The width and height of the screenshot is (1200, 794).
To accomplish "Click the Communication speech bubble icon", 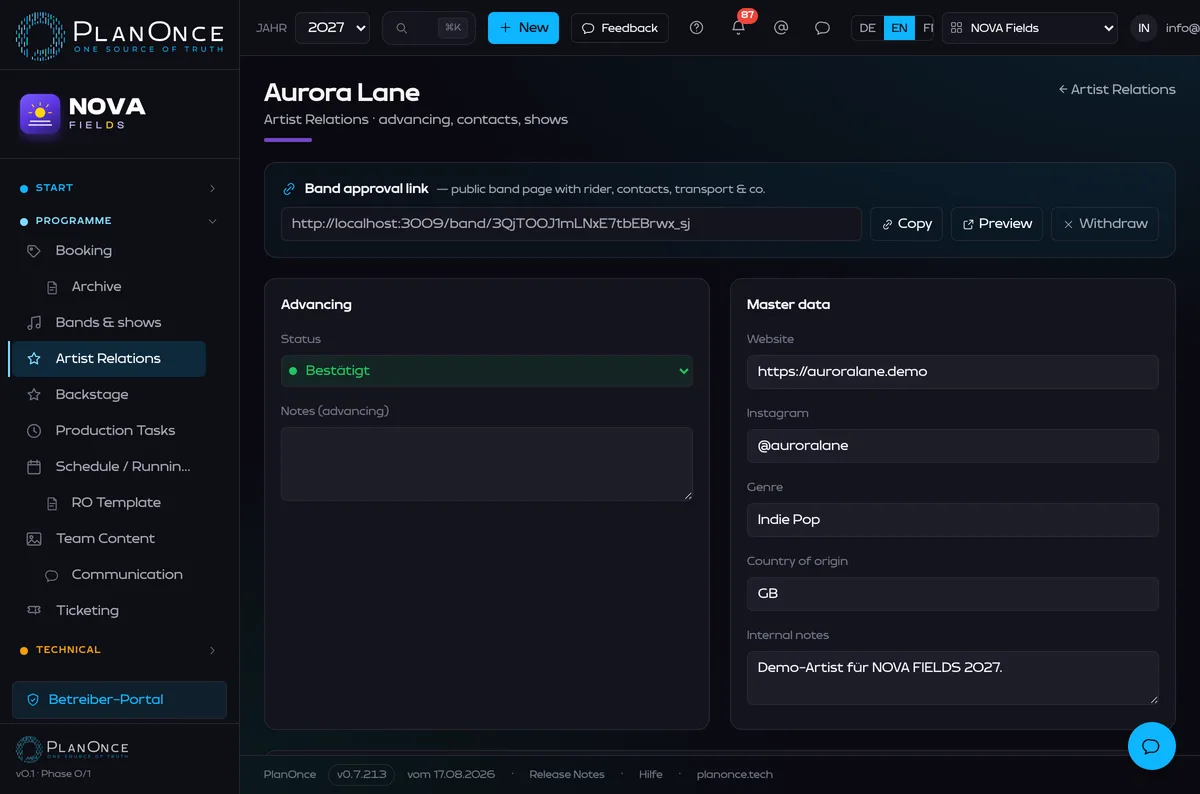I will click(52, 575).
